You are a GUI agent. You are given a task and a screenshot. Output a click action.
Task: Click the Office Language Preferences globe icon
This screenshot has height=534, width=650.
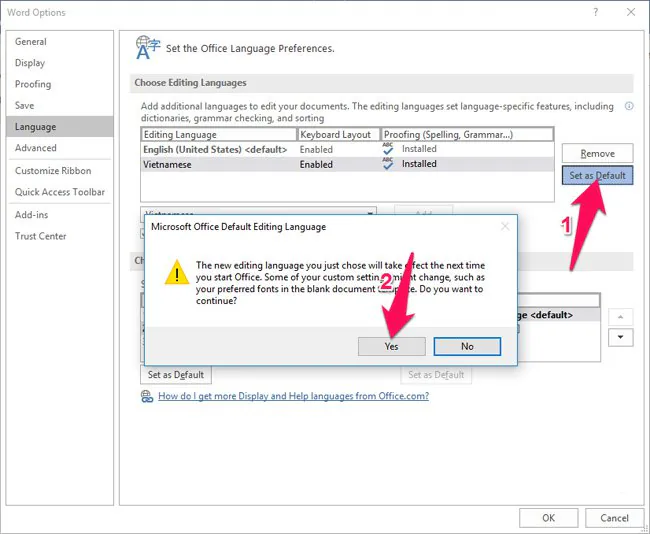[x=148, y=47]
